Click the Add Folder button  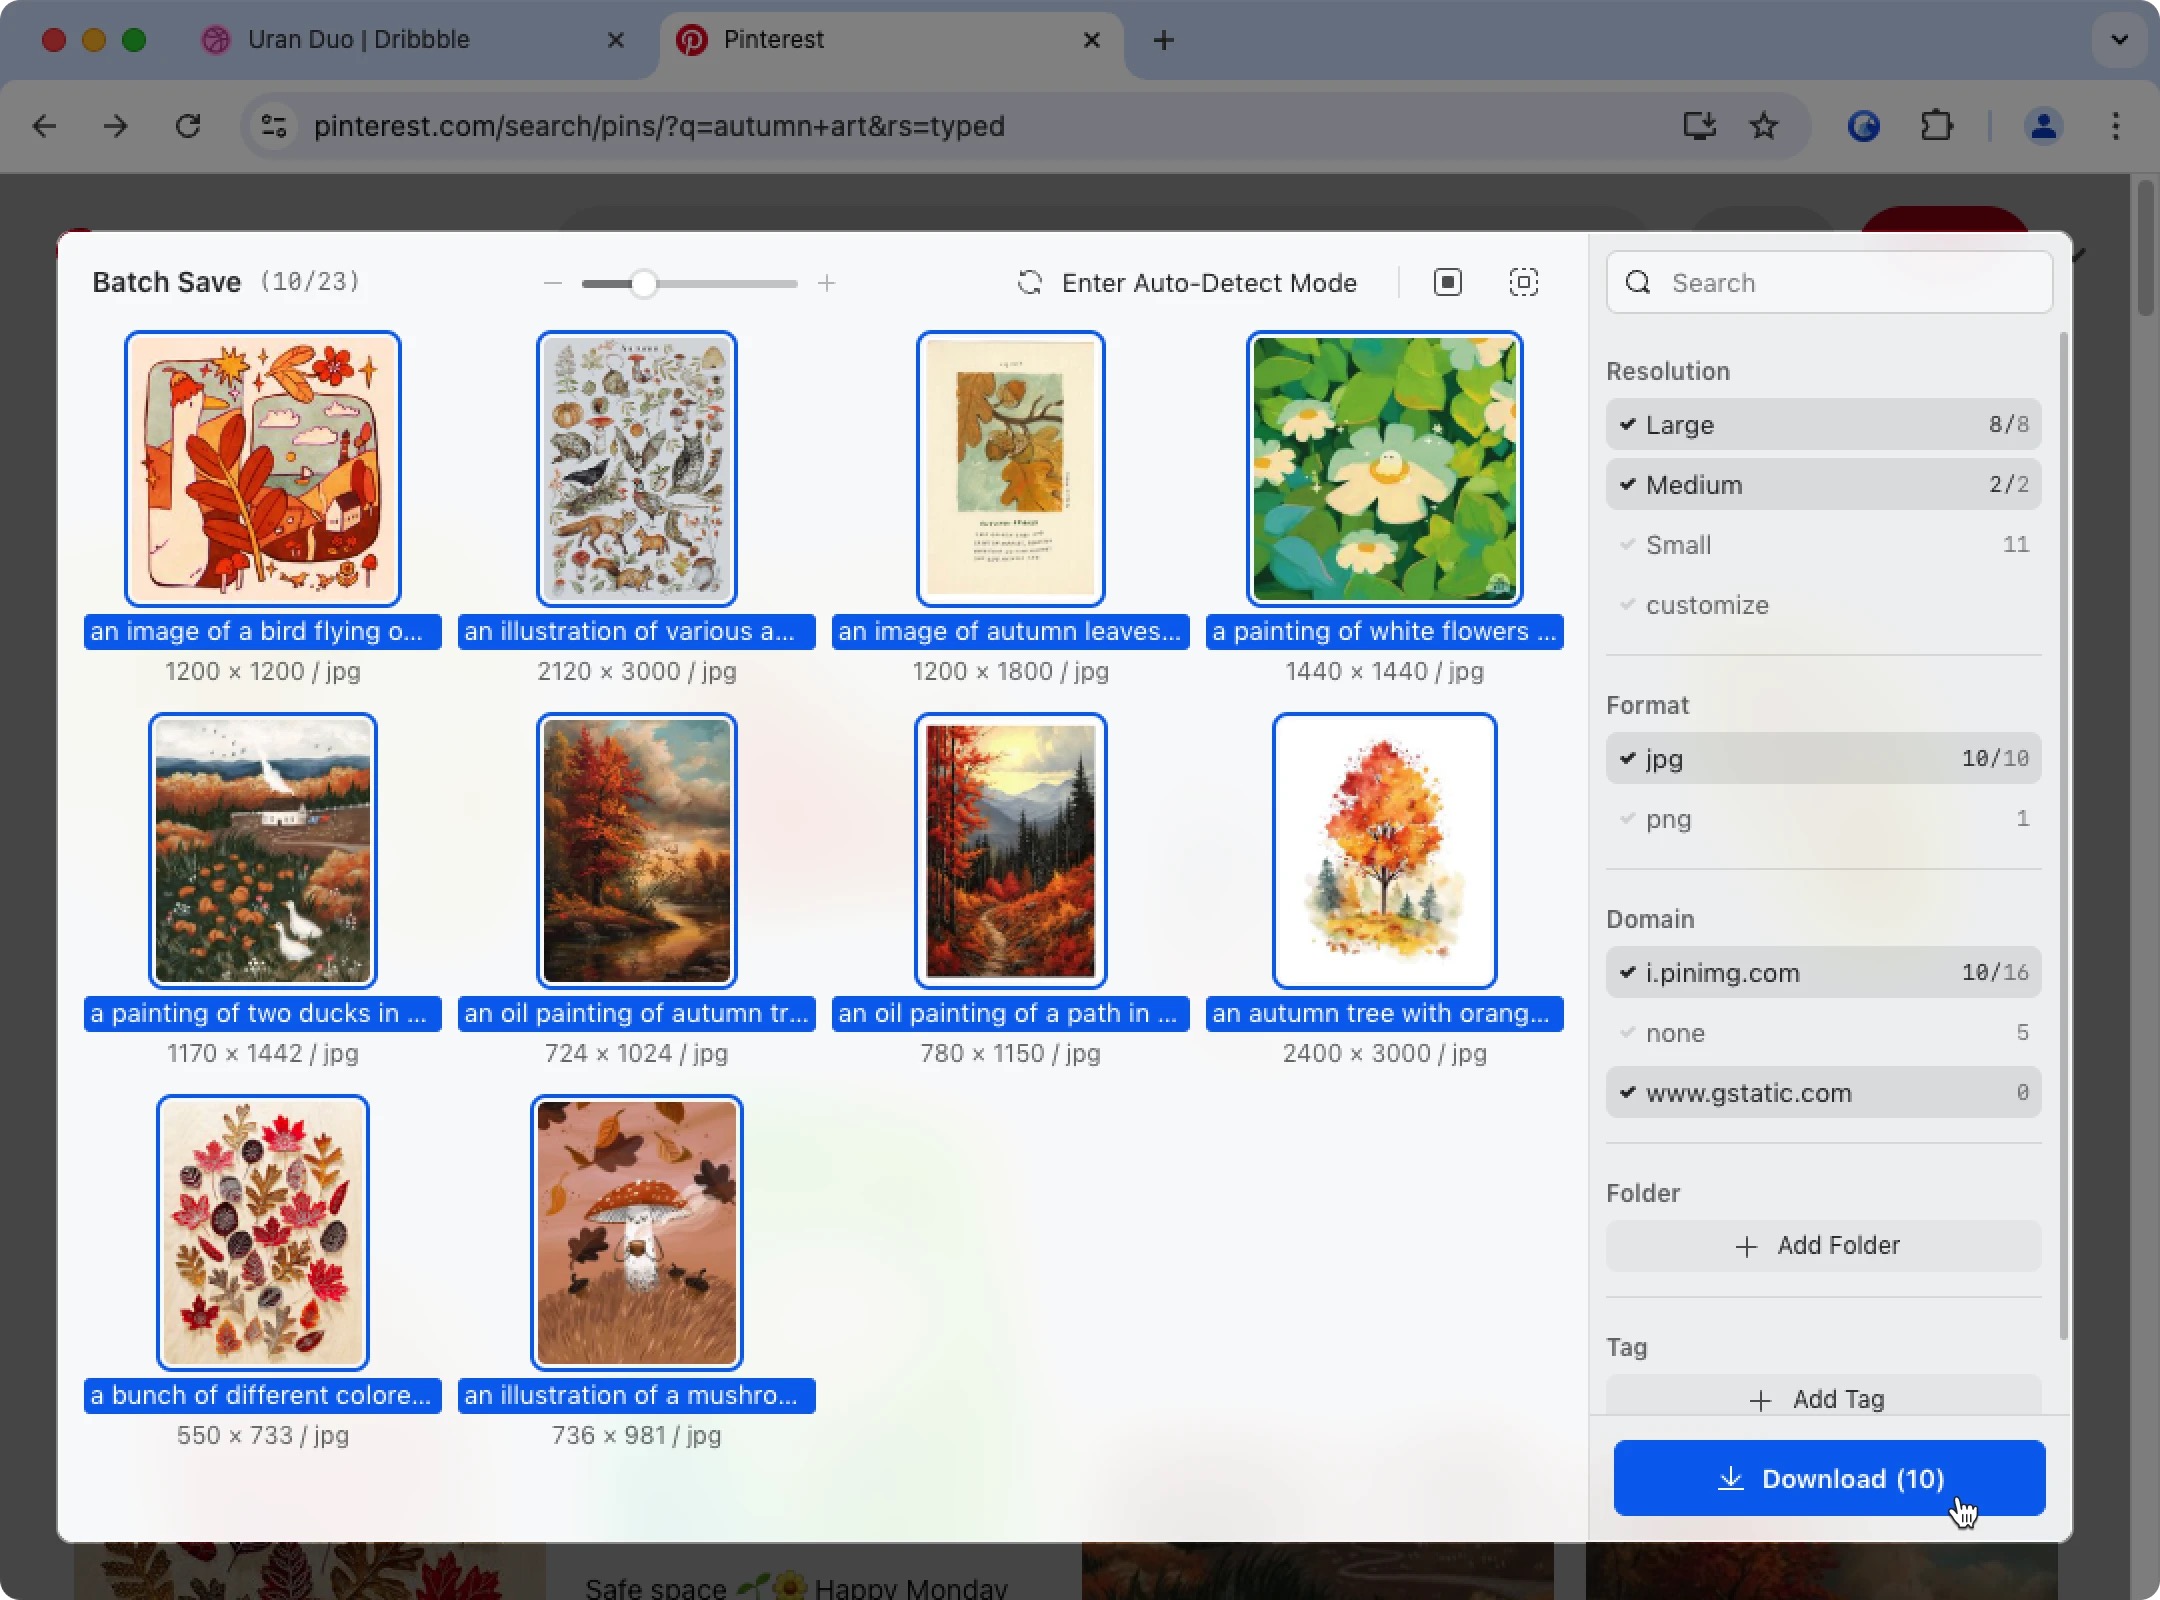click(x=1823, y=1246)
